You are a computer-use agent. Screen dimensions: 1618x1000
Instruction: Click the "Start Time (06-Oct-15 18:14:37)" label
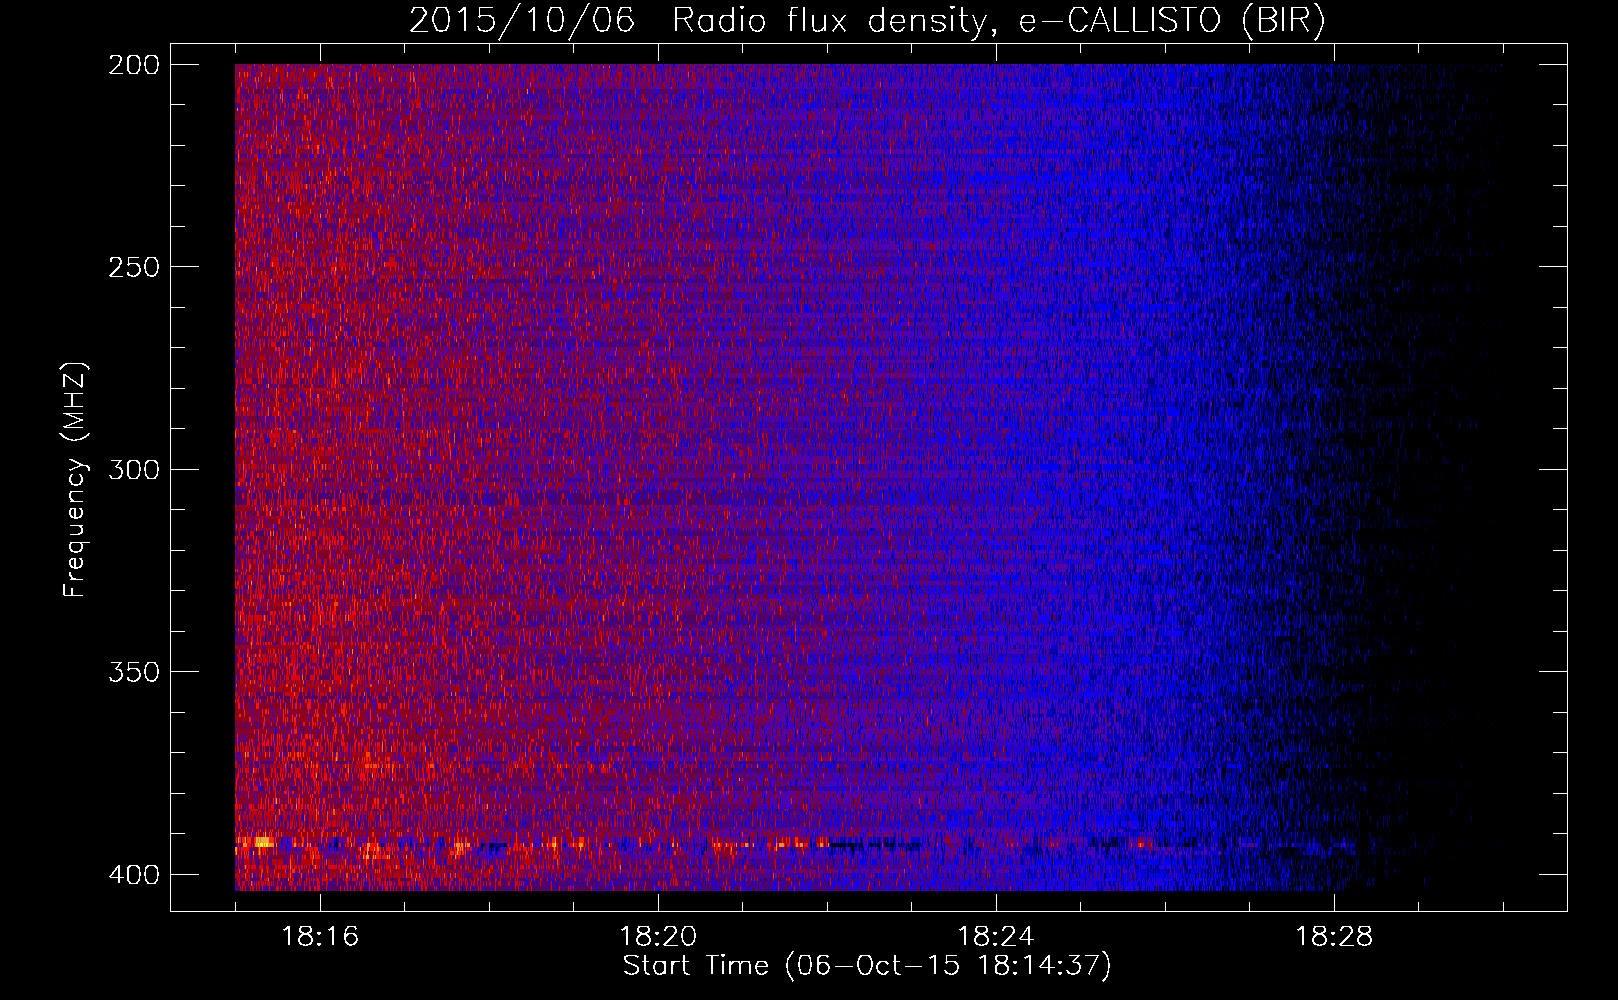point(867,966)
